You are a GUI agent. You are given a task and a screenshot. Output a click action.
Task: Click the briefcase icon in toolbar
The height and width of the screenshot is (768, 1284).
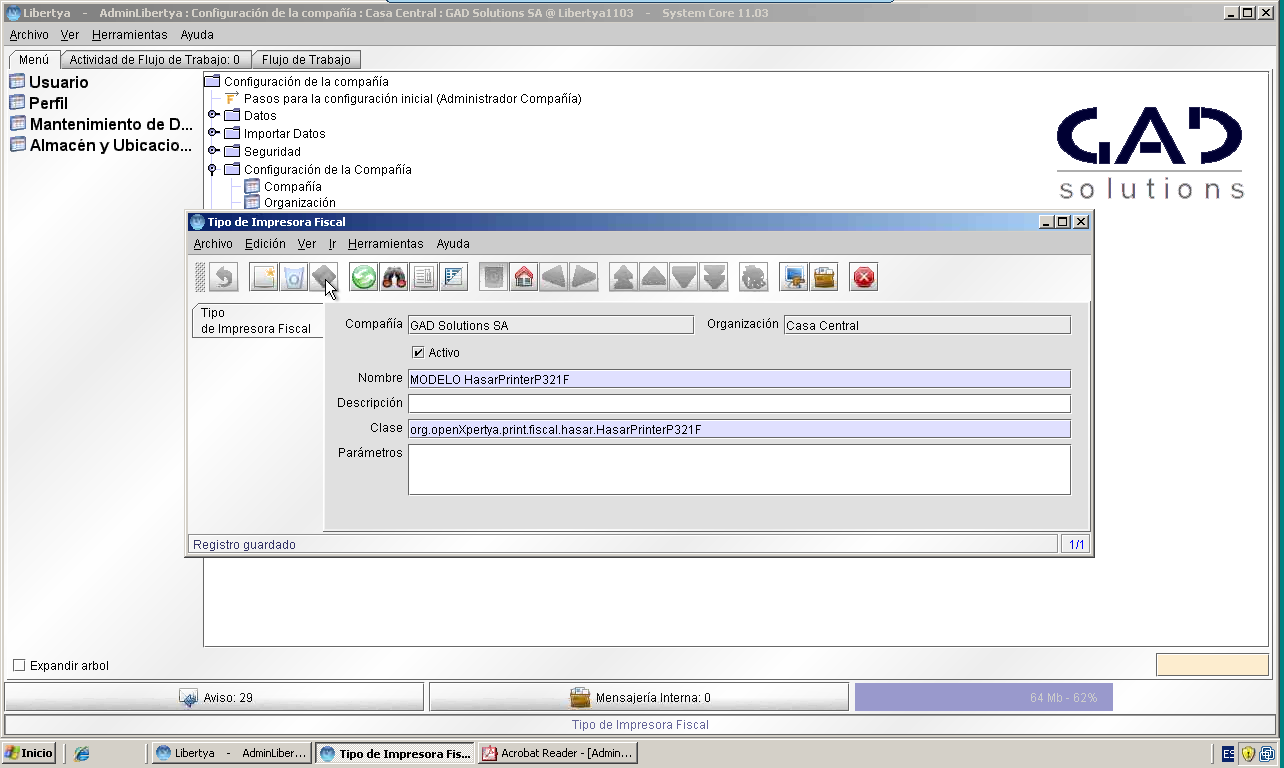point(824,277)
